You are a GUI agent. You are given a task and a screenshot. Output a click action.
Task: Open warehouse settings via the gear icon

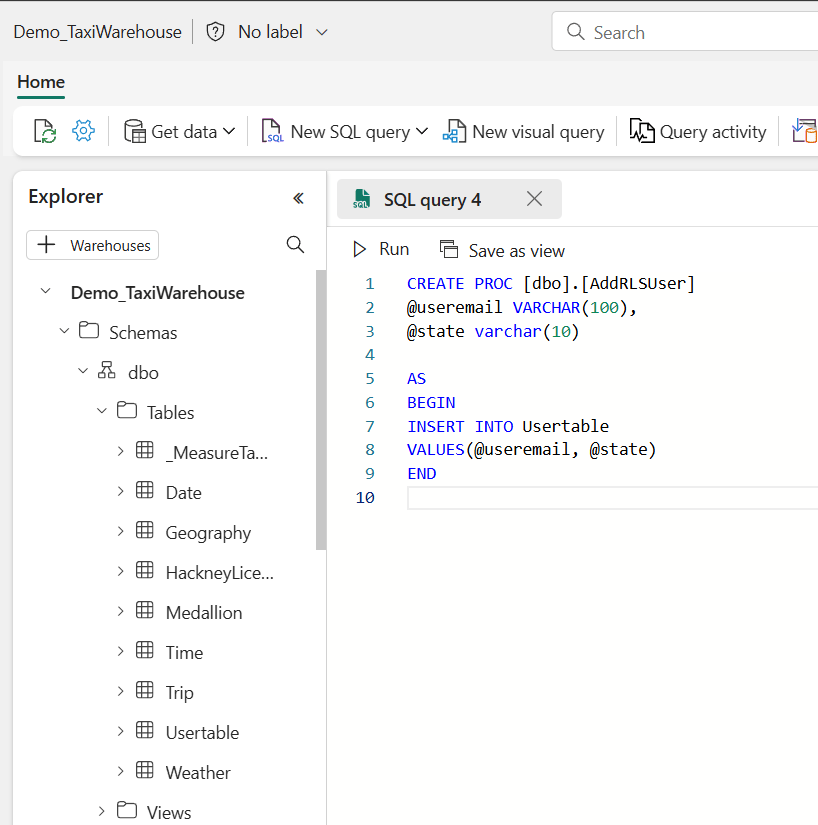tap(83, 131)
